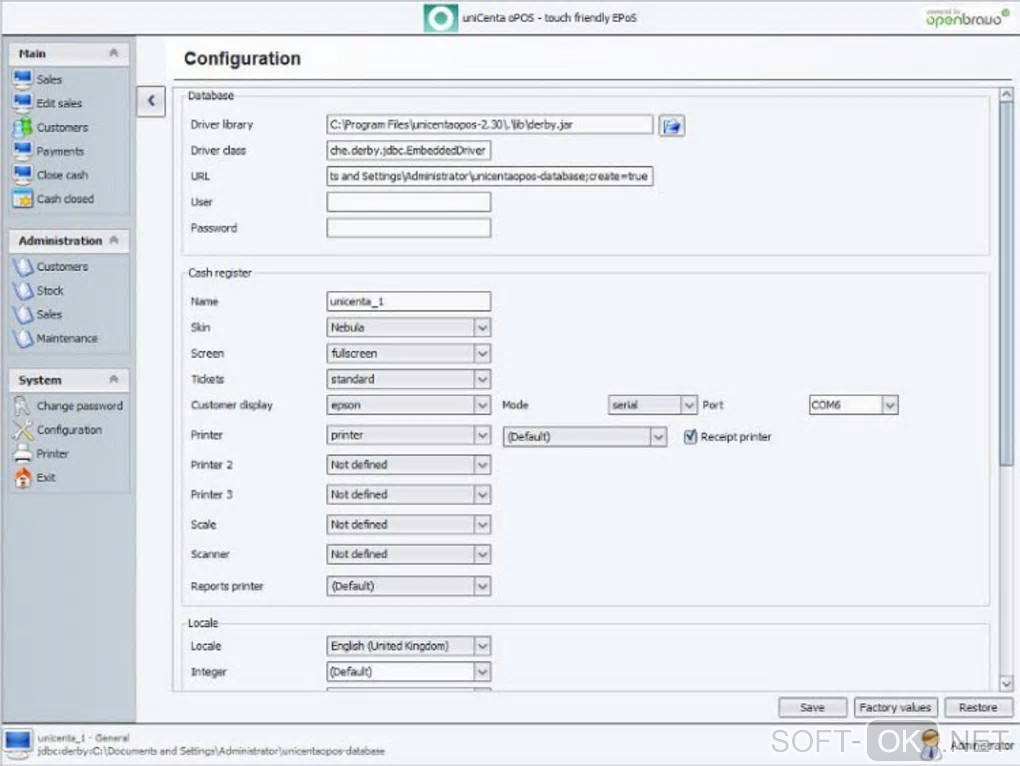Click database User field
Viewport: 1020px width, 766px height.
pos(409,202)
